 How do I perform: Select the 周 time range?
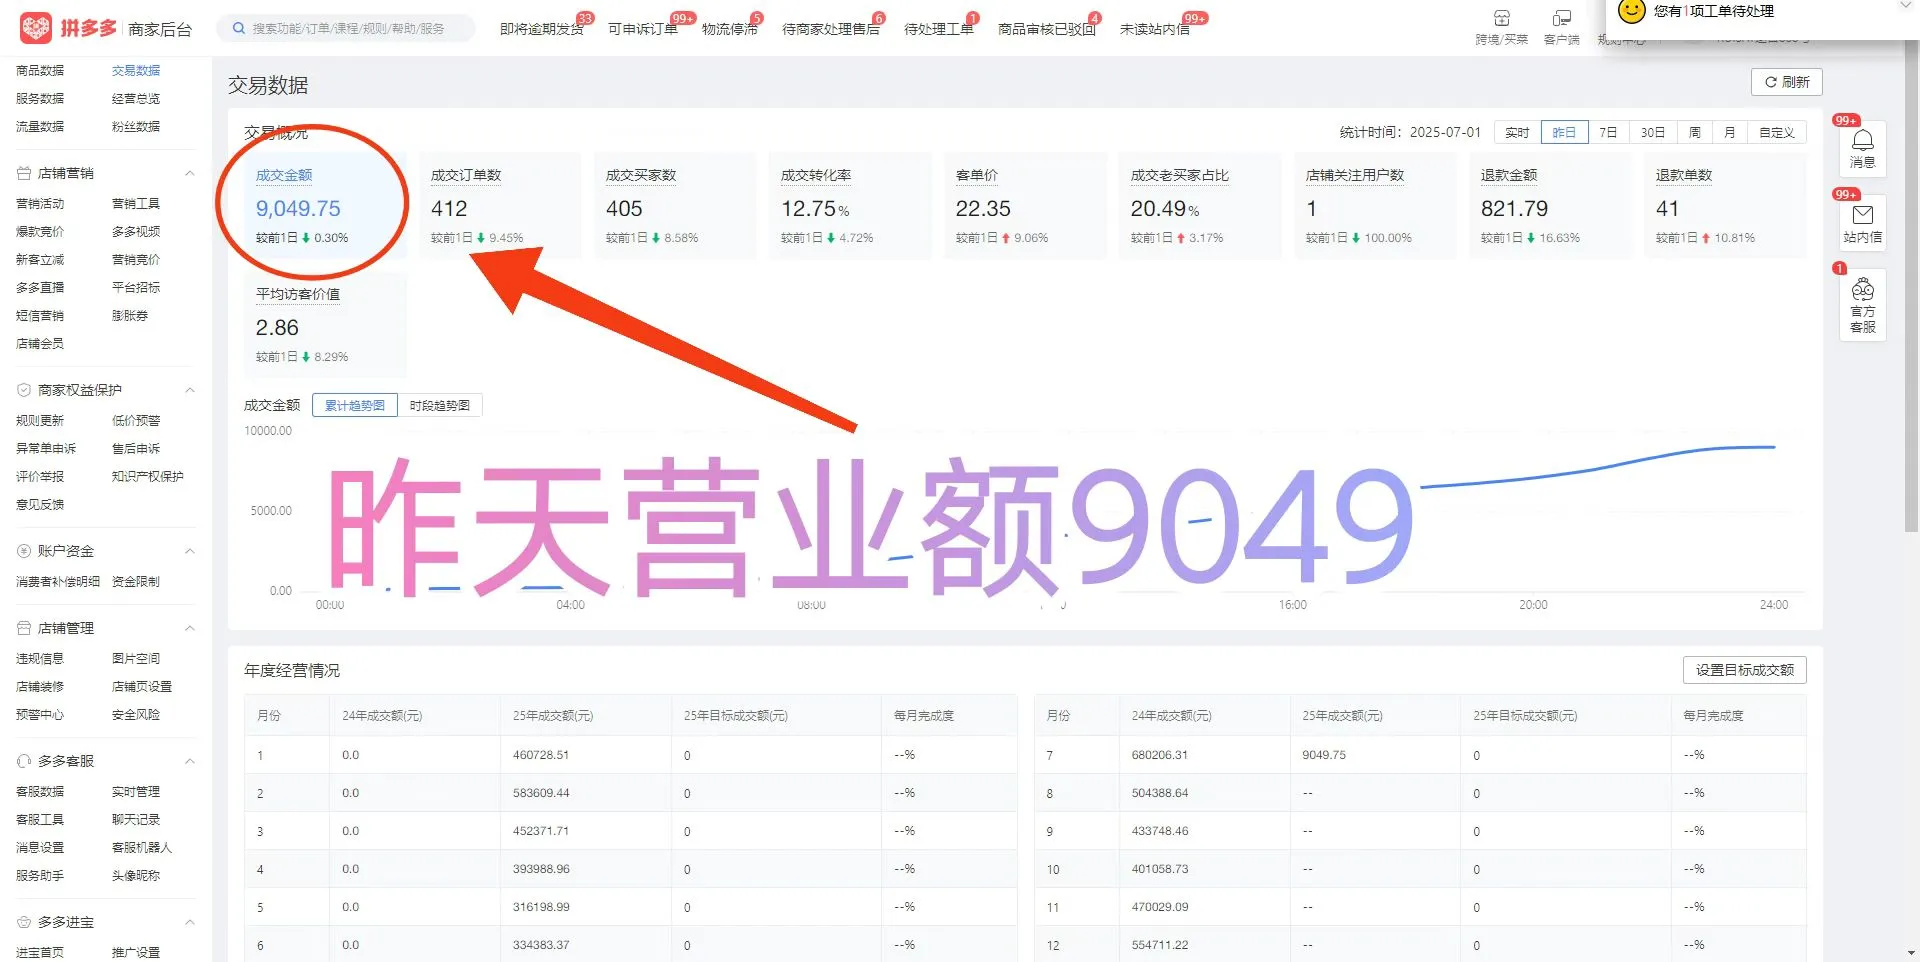(x=1694, y=132)
